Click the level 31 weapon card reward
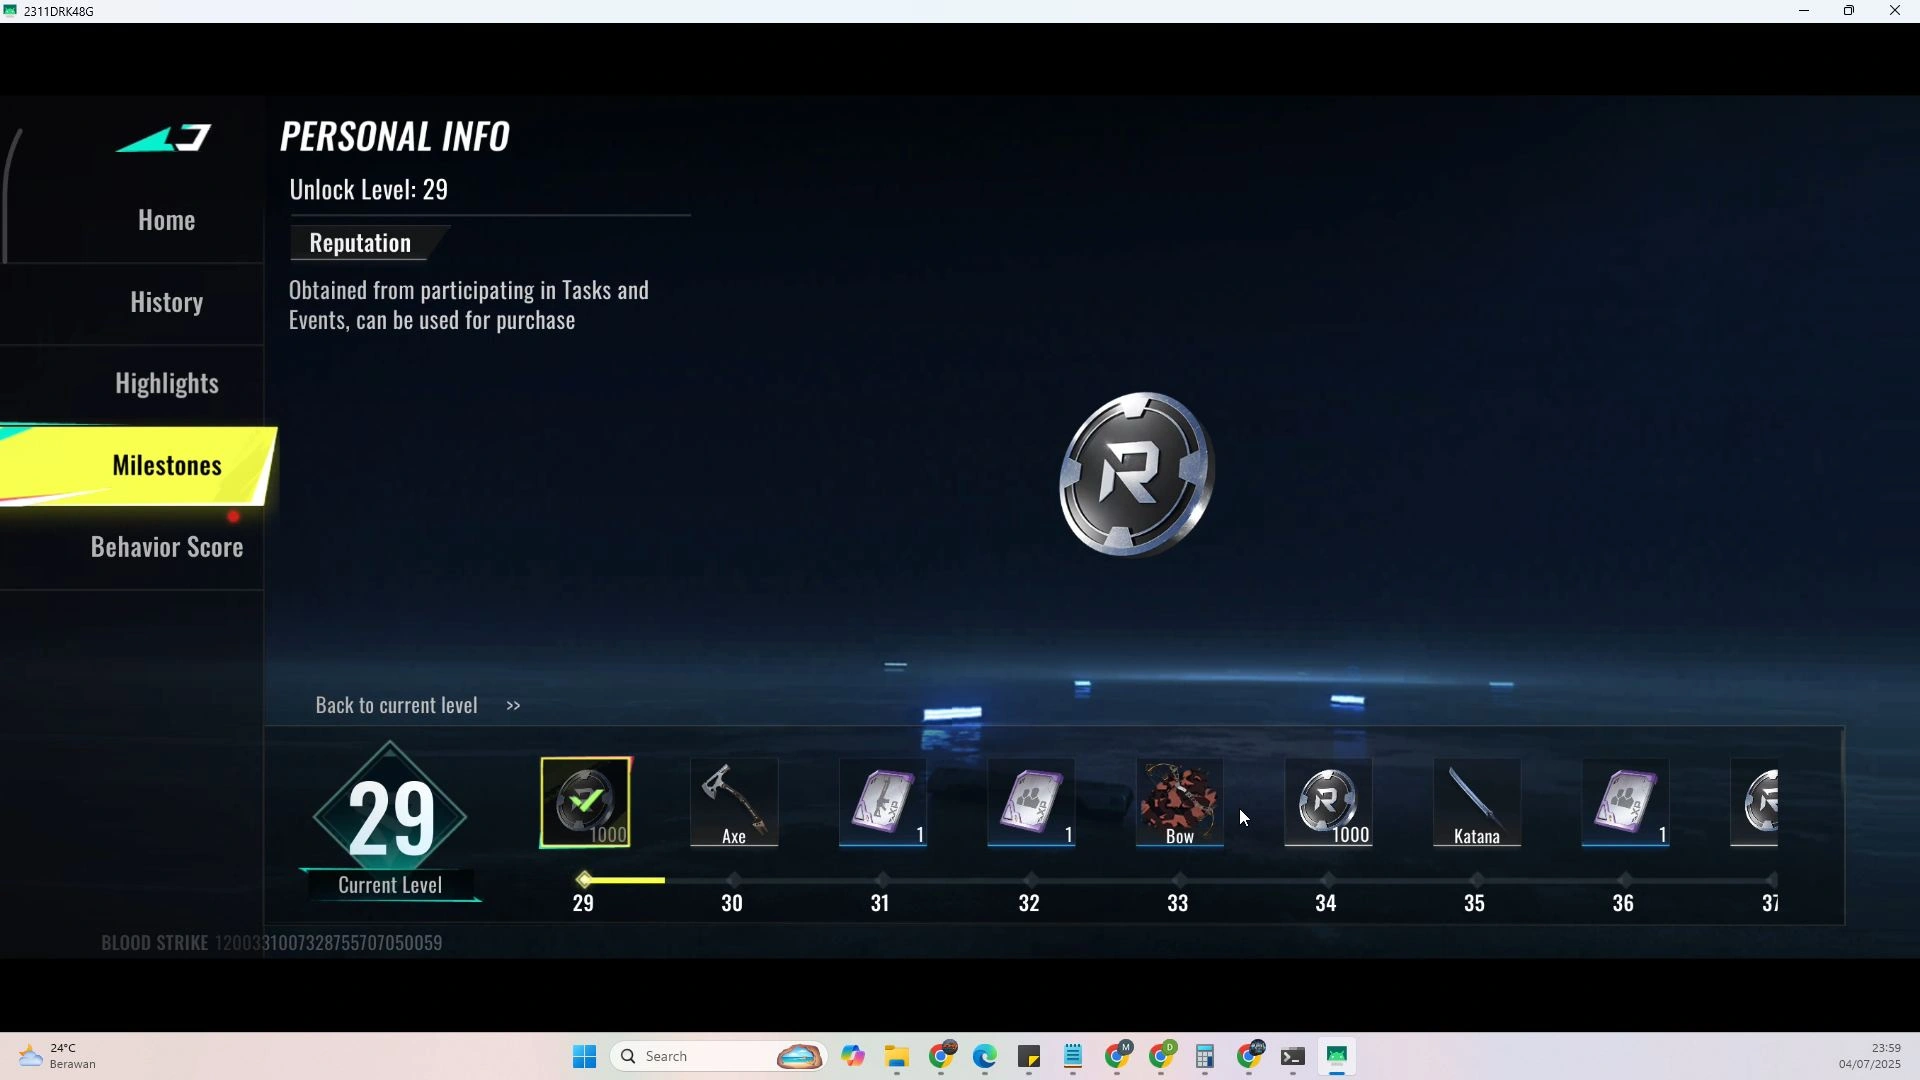 (x=883, y=803)
